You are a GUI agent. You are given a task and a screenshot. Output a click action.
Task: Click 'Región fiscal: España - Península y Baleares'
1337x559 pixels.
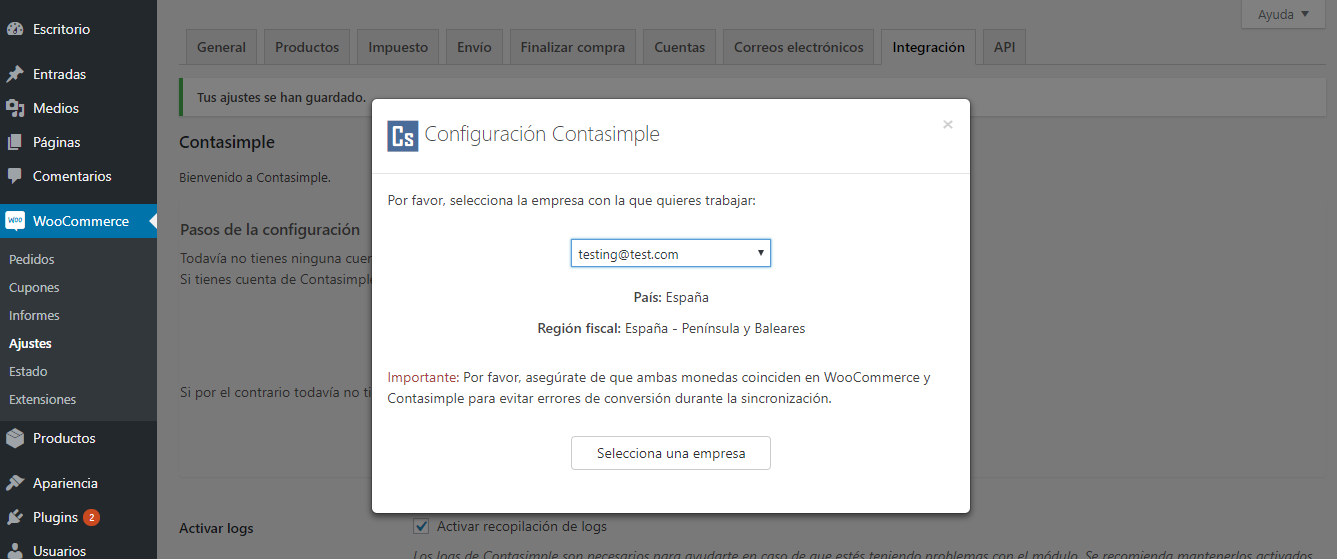(x=671, y=328)
